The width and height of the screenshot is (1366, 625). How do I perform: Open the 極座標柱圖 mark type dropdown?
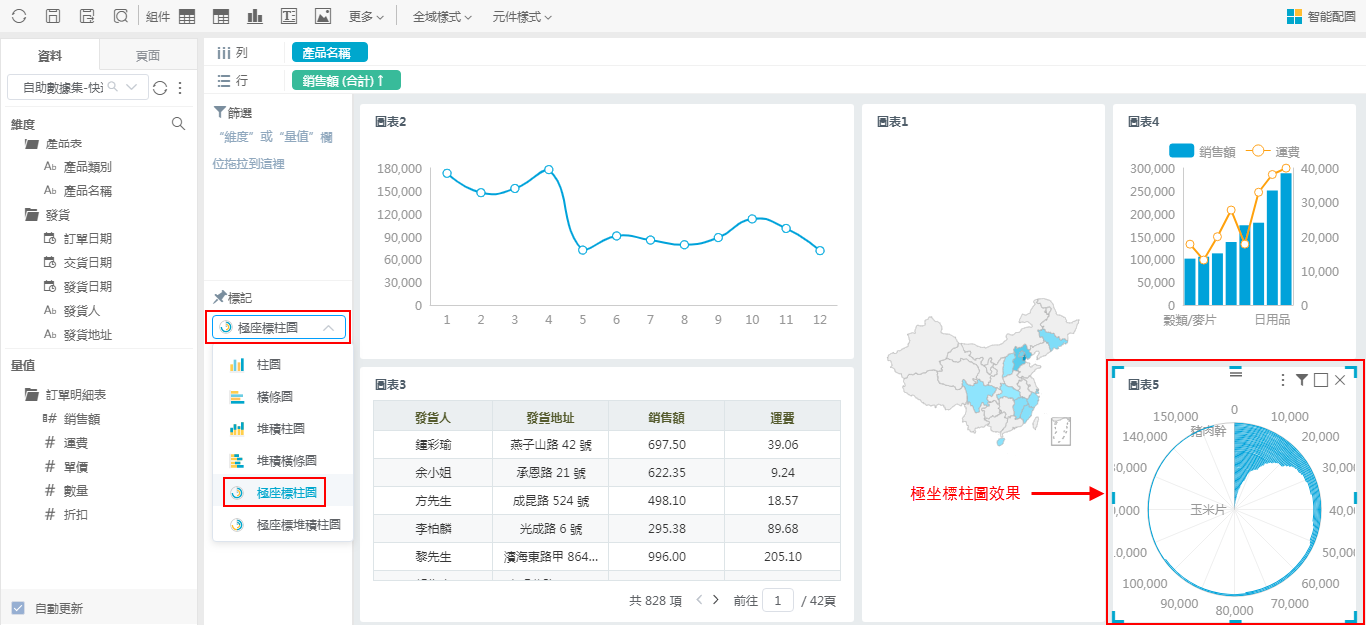(x=279, y=327)
